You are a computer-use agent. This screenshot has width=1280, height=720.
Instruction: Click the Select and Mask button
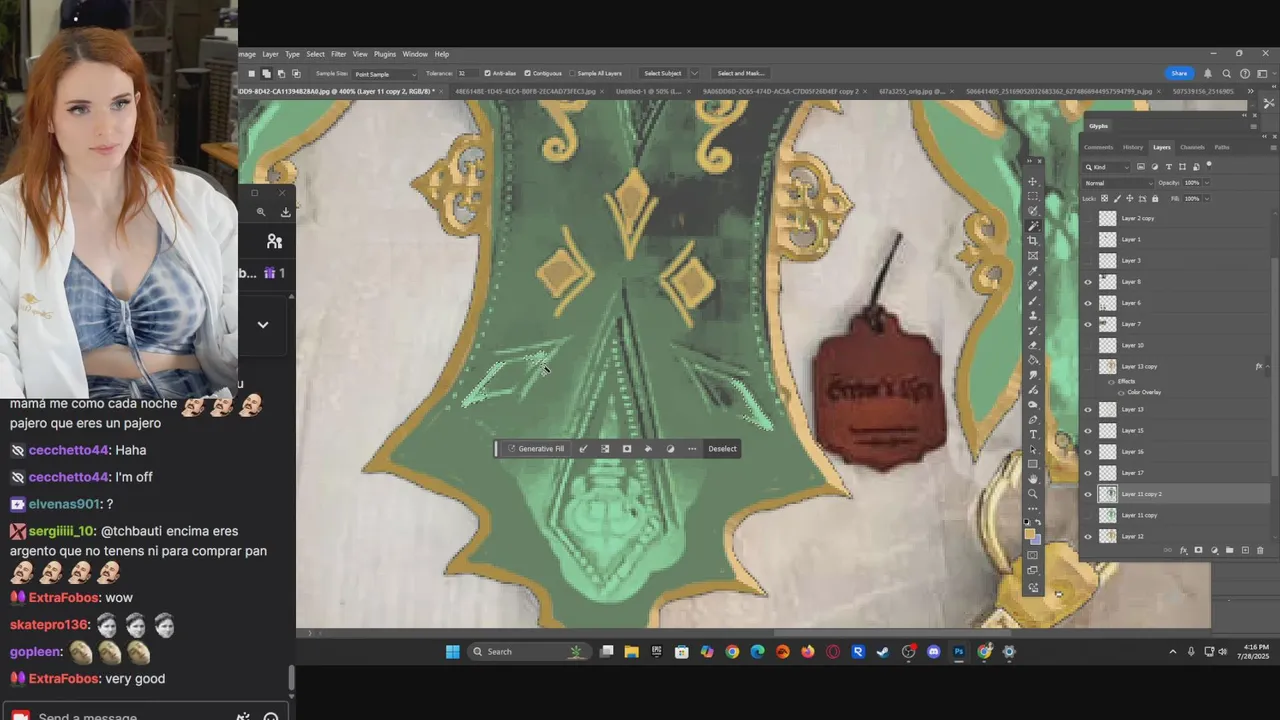(x=741, y=73)
